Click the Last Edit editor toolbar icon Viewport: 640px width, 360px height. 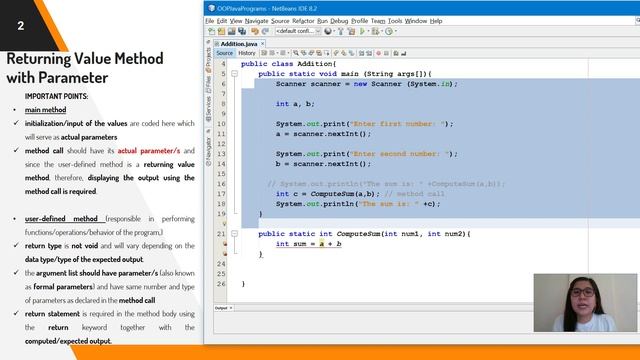[x=264, y=53]
